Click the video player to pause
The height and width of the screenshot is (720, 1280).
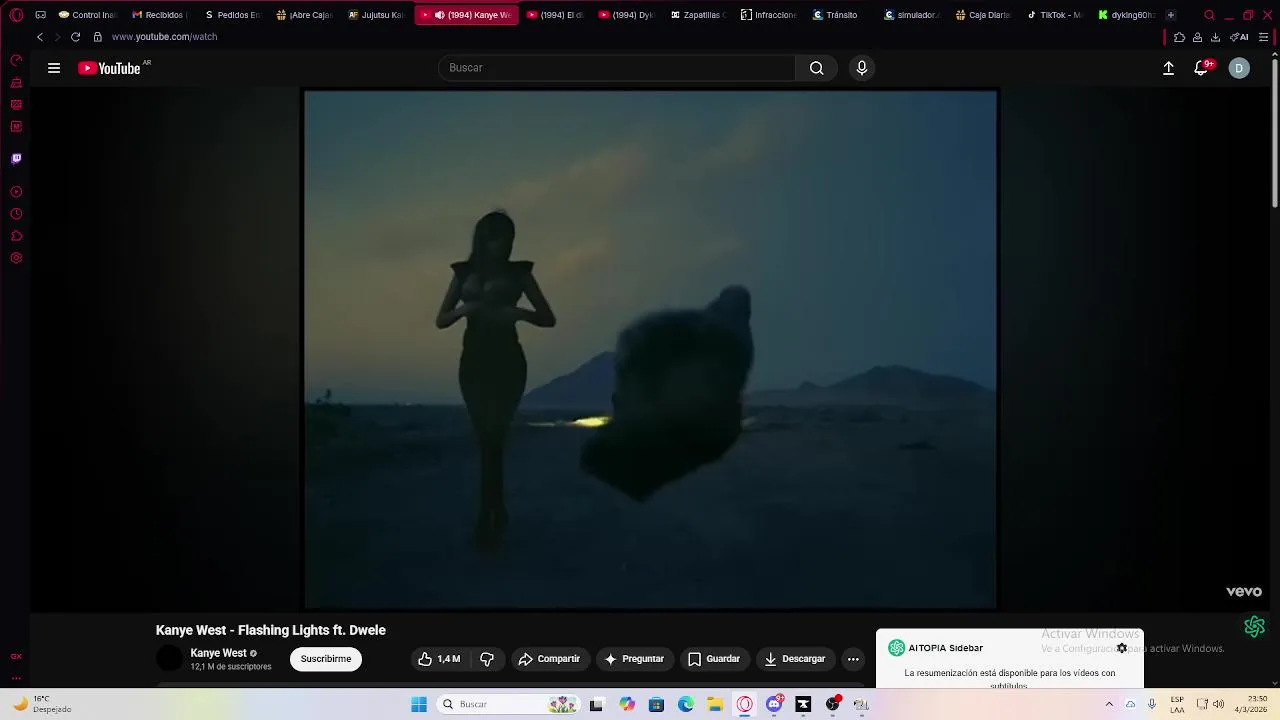coord(650,350)
